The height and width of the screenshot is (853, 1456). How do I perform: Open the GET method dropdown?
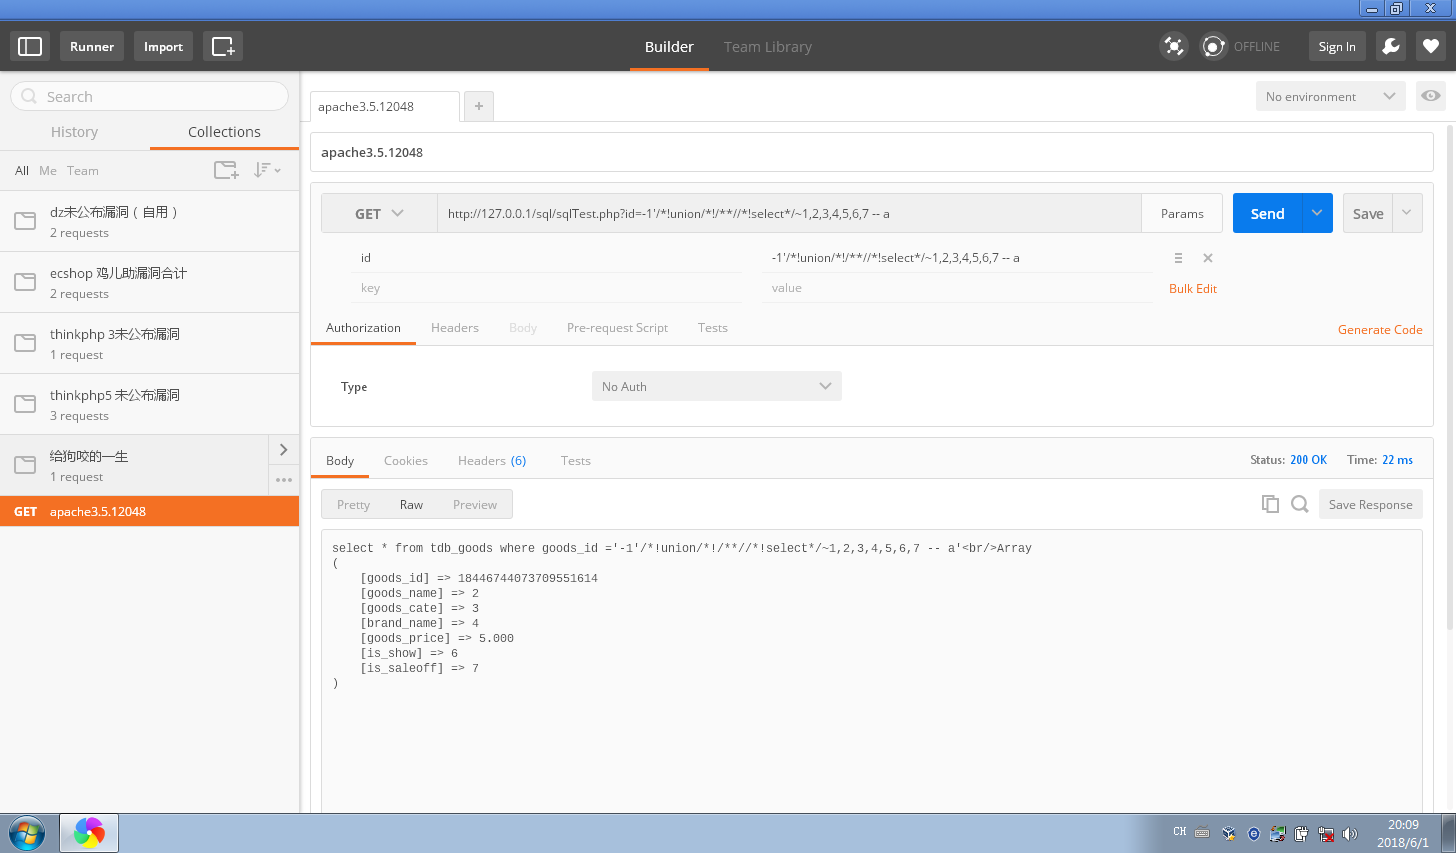click(x=379, y=213)
